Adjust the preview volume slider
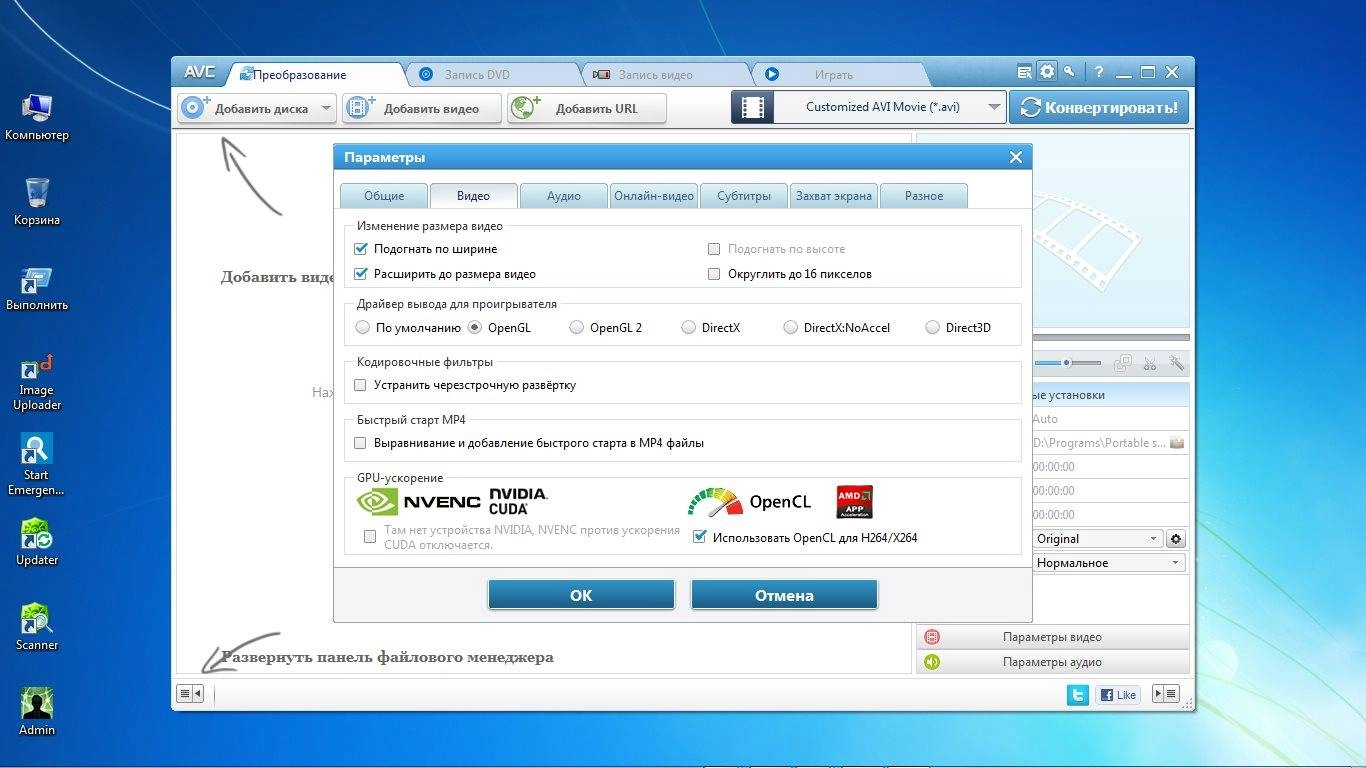This screenshot has height=768, width=1366. point(1067,363)
